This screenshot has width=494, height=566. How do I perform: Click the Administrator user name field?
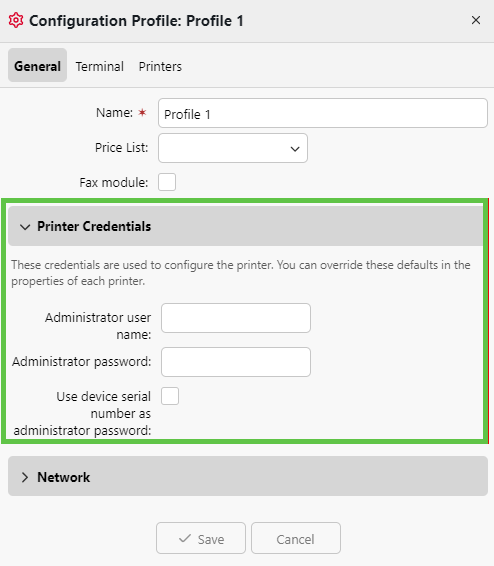(236, 318)
